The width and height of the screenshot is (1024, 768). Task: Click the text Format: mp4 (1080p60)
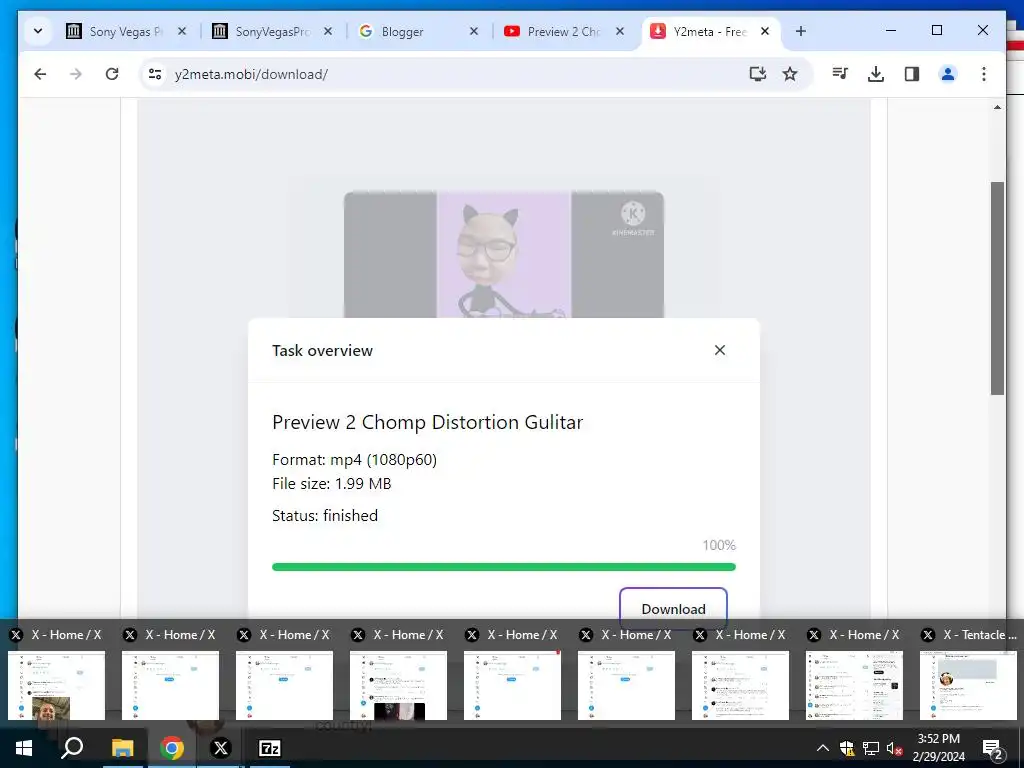pyautogui.click(x=355, y=460)
